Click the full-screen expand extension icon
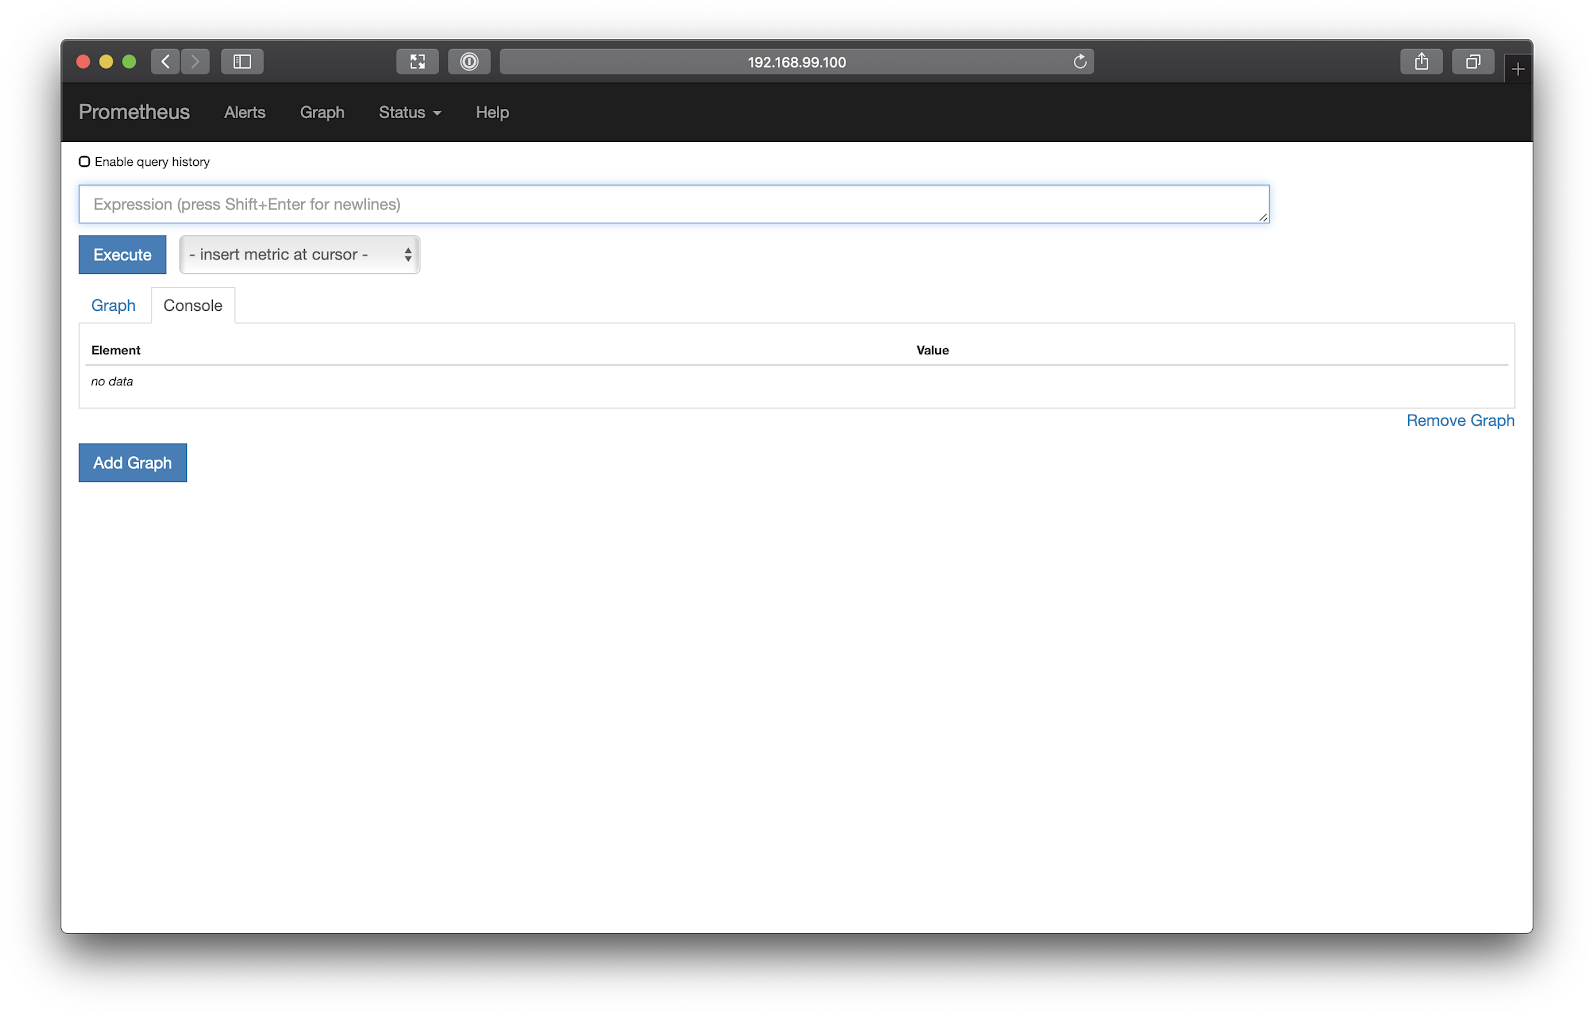This screenshot has width=1593, height=1013. tap(417, 62)
